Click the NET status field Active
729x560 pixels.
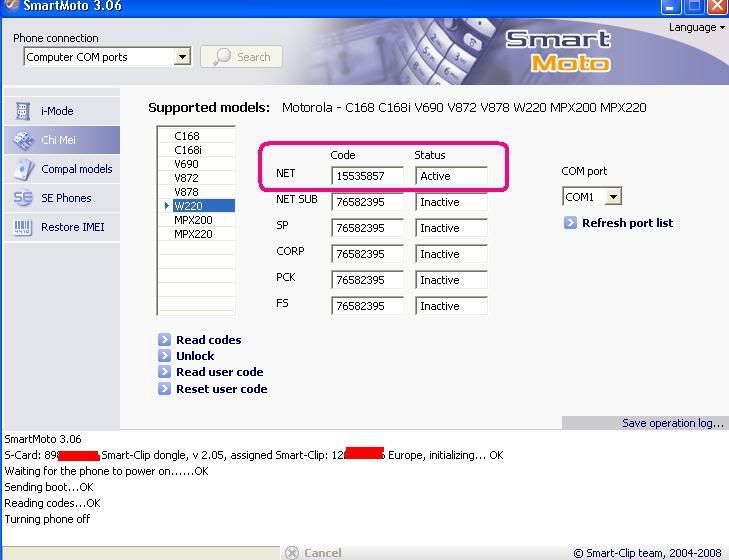451,176
